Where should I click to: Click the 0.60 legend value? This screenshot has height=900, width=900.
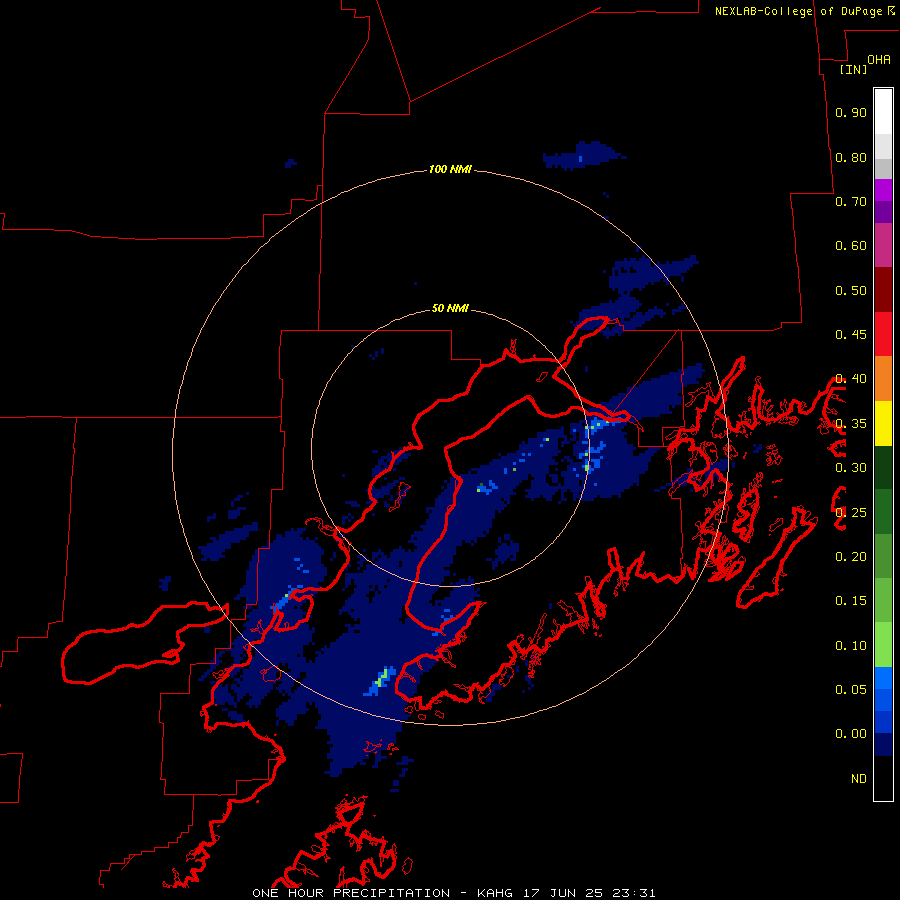(x=851, y=246)
